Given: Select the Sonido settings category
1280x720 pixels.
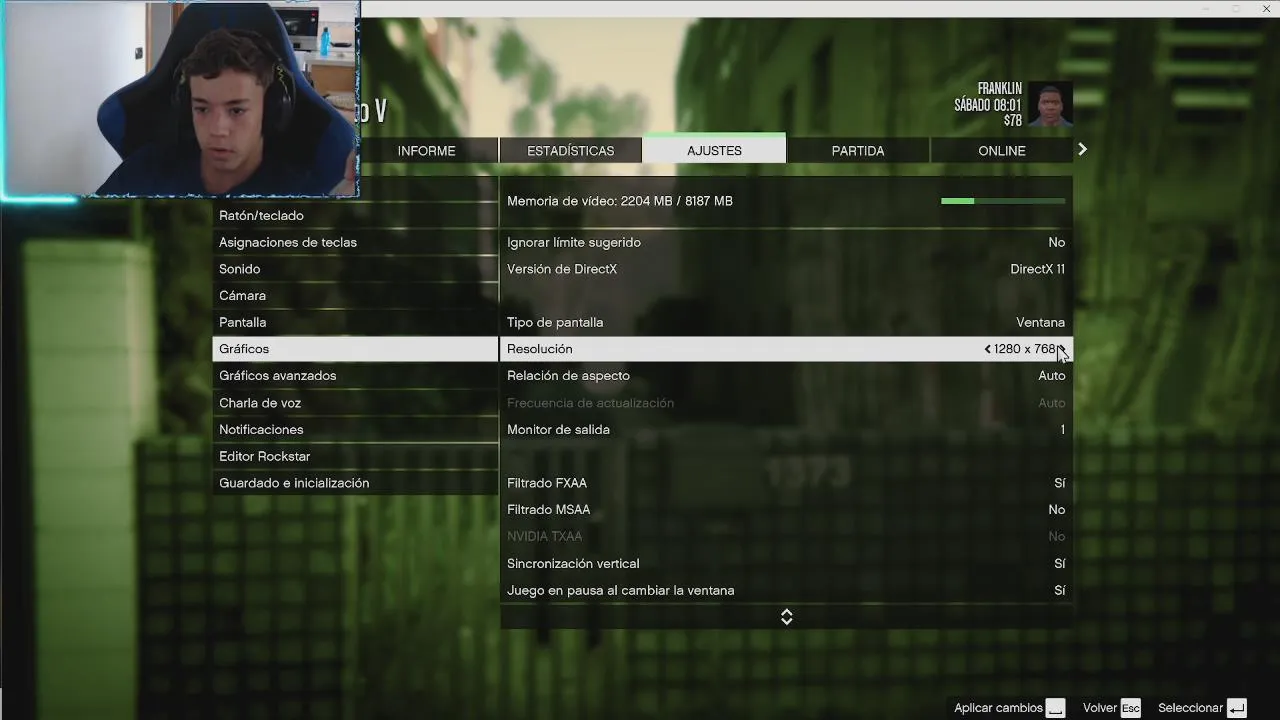Looking at the screenshot, I should pos(355,269).
